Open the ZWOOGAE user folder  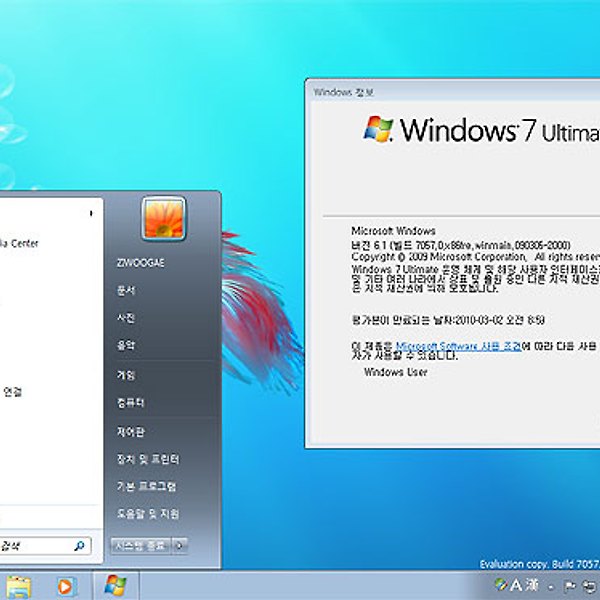pyautogui.click(x=140, y=263)
